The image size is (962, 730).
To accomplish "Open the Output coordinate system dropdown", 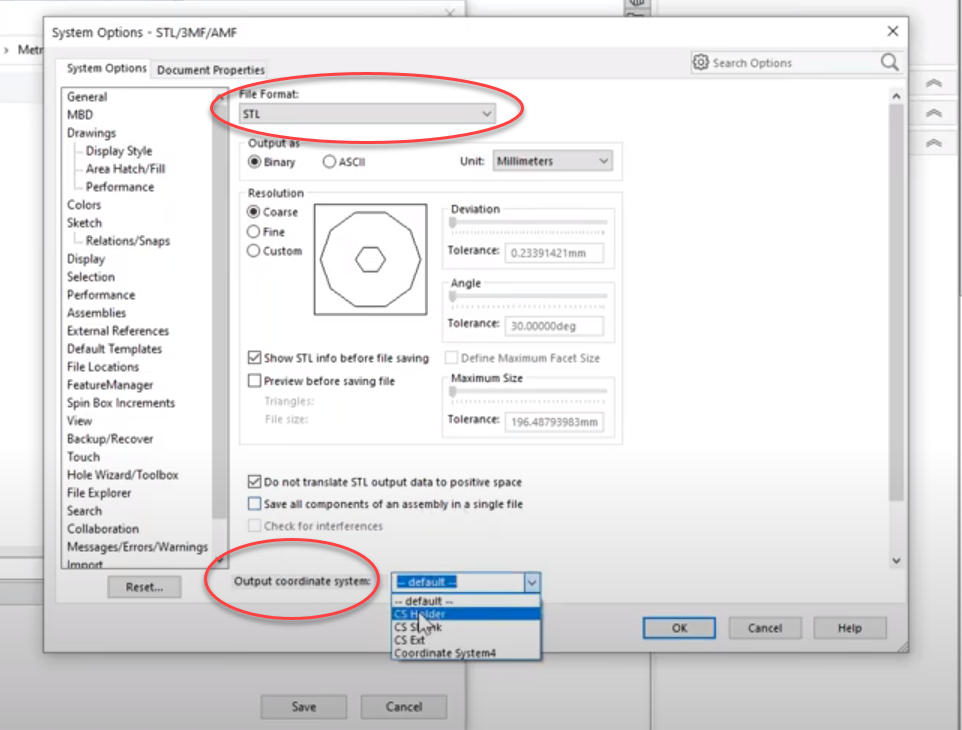I will [532, 581].
